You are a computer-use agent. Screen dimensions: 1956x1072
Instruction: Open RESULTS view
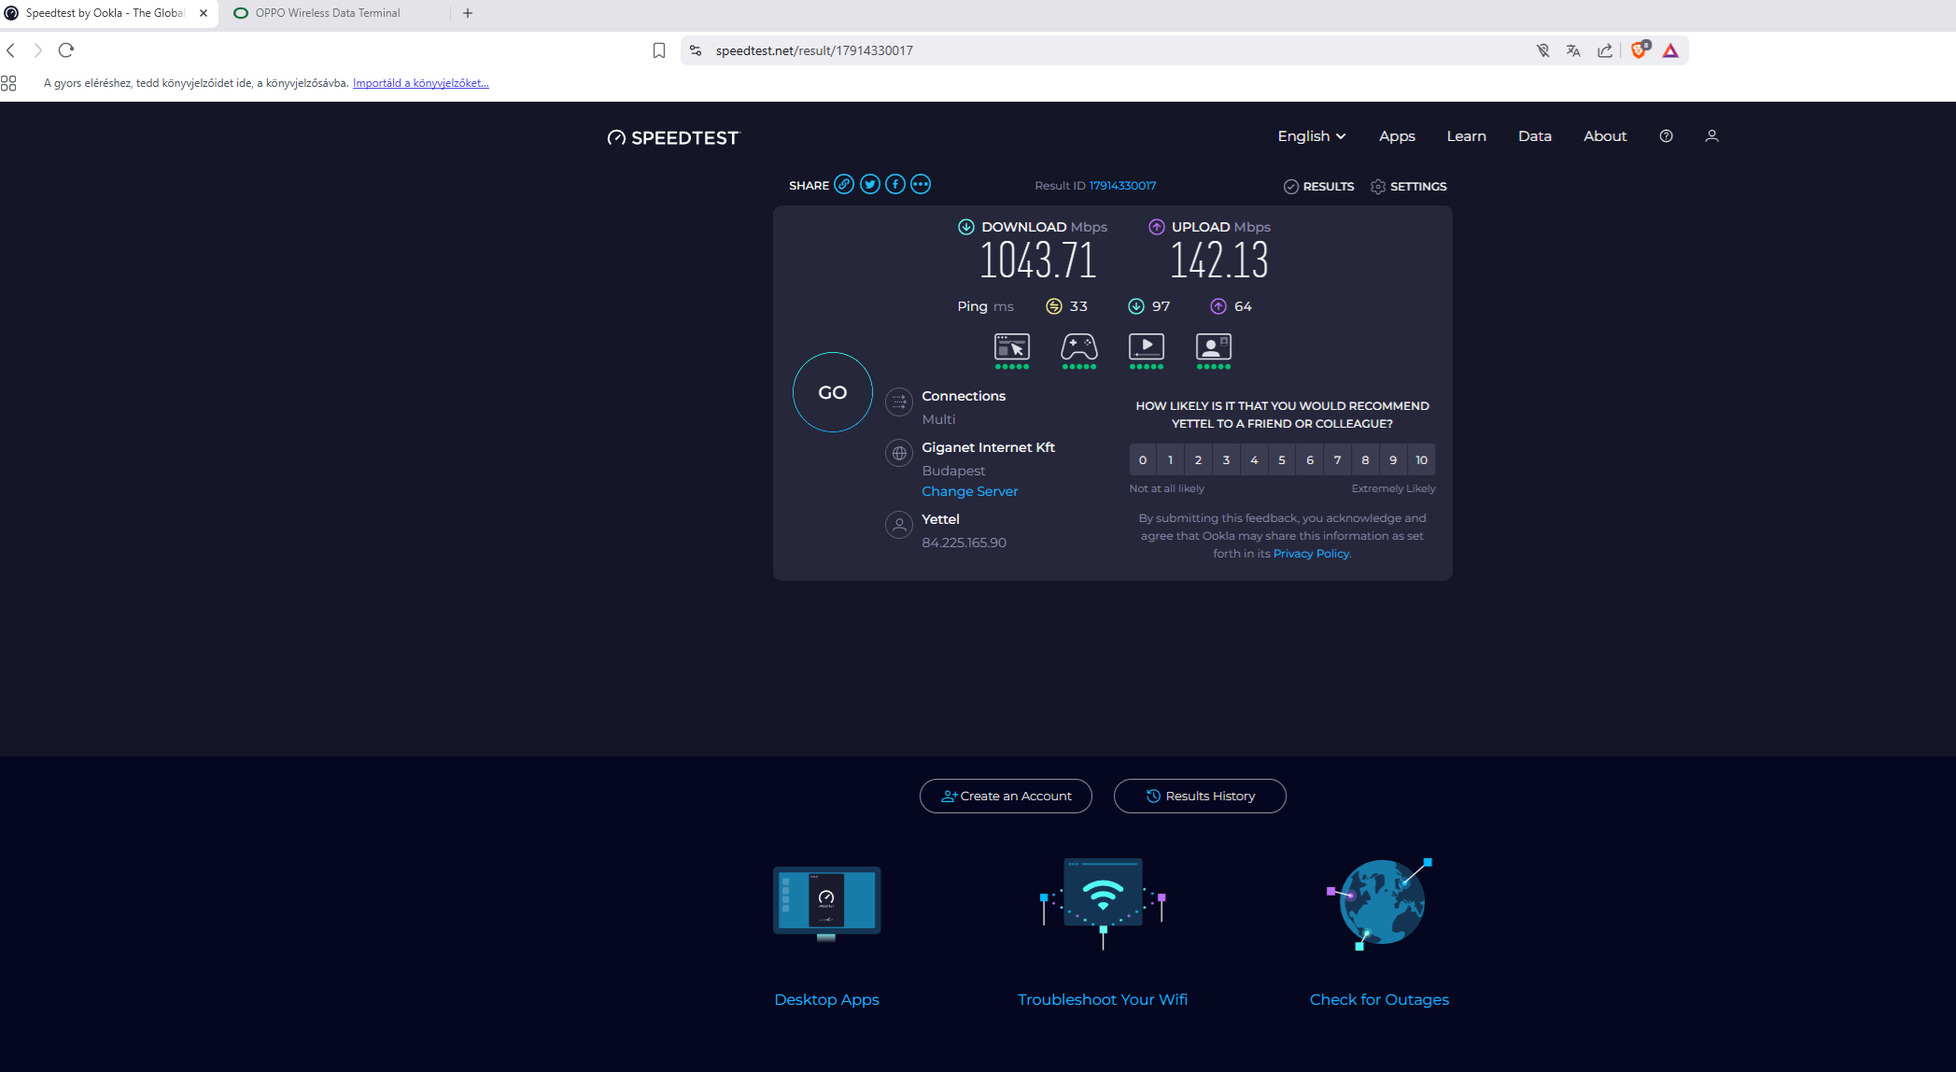click(x=1319, y=187)
